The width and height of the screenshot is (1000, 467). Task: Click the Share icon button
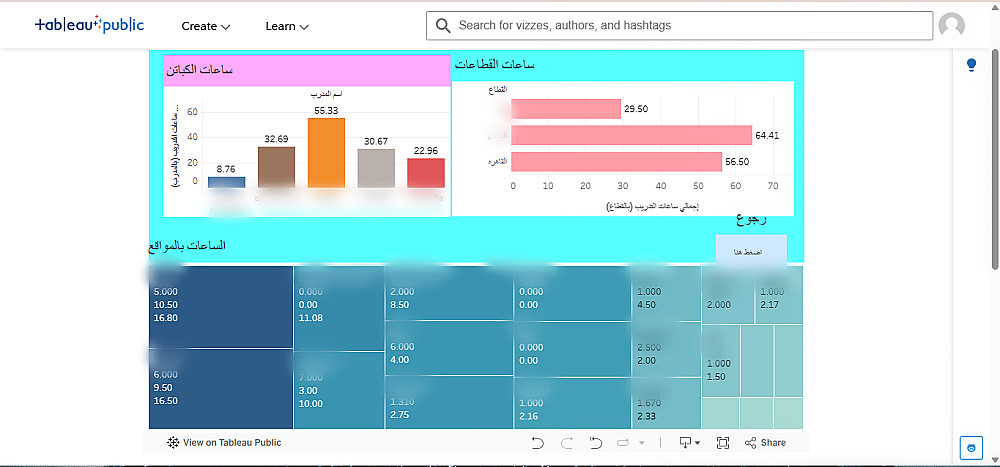point(765,443)
